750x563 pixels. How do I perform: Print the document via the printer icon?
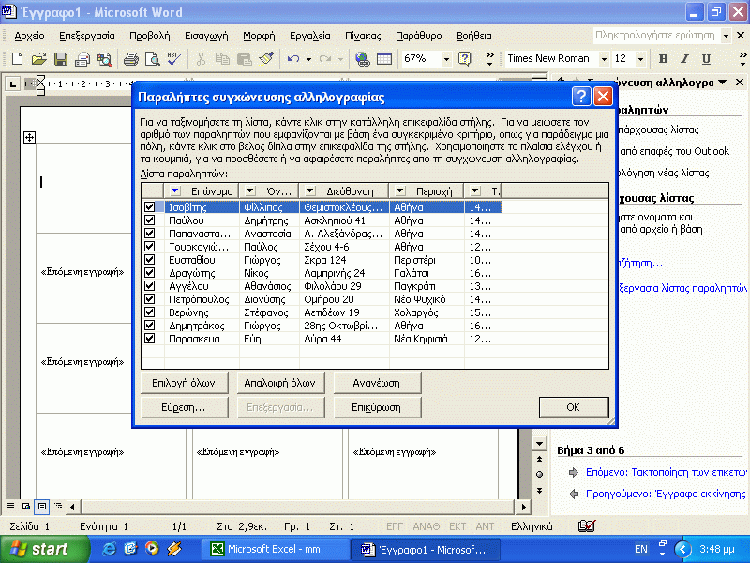(131, 59)
